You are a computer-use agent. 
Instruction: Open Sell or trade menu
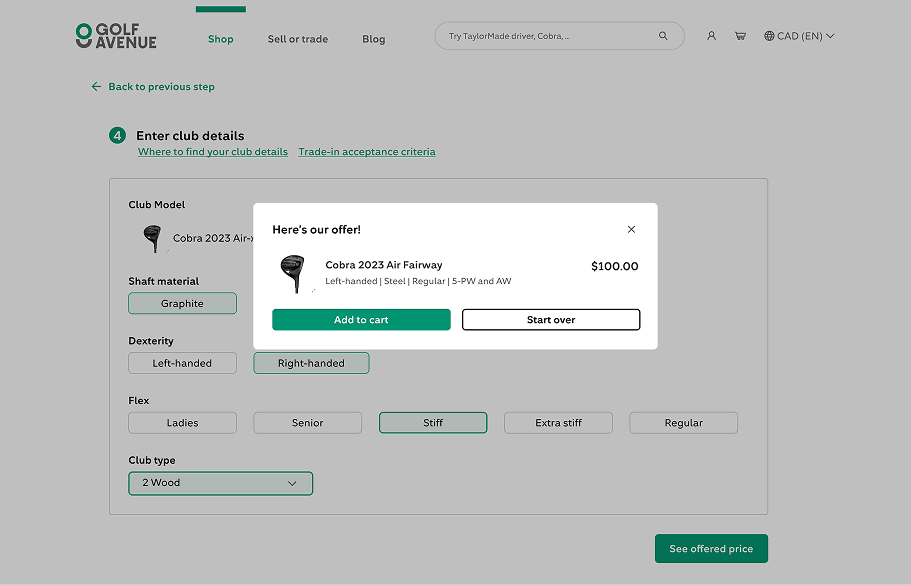coord(297,39)
